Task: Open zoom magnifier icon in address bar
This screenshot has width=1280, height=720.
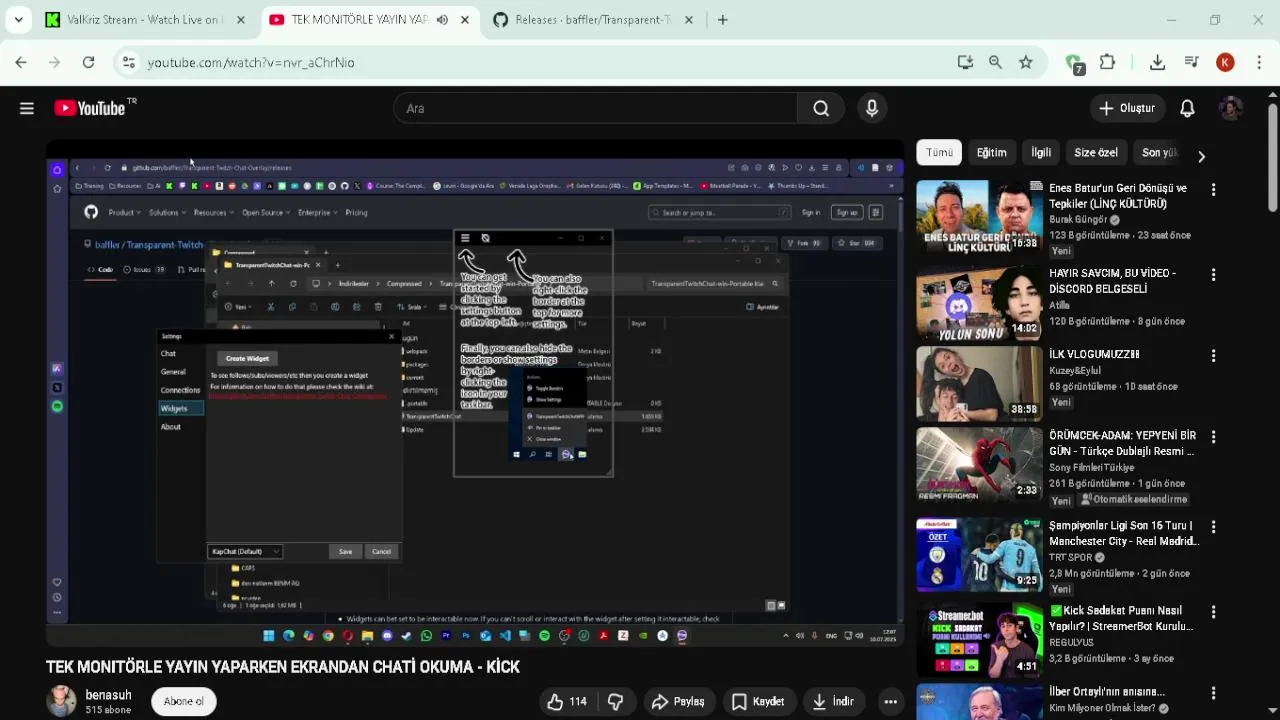Action: click(x=995, y=62)
